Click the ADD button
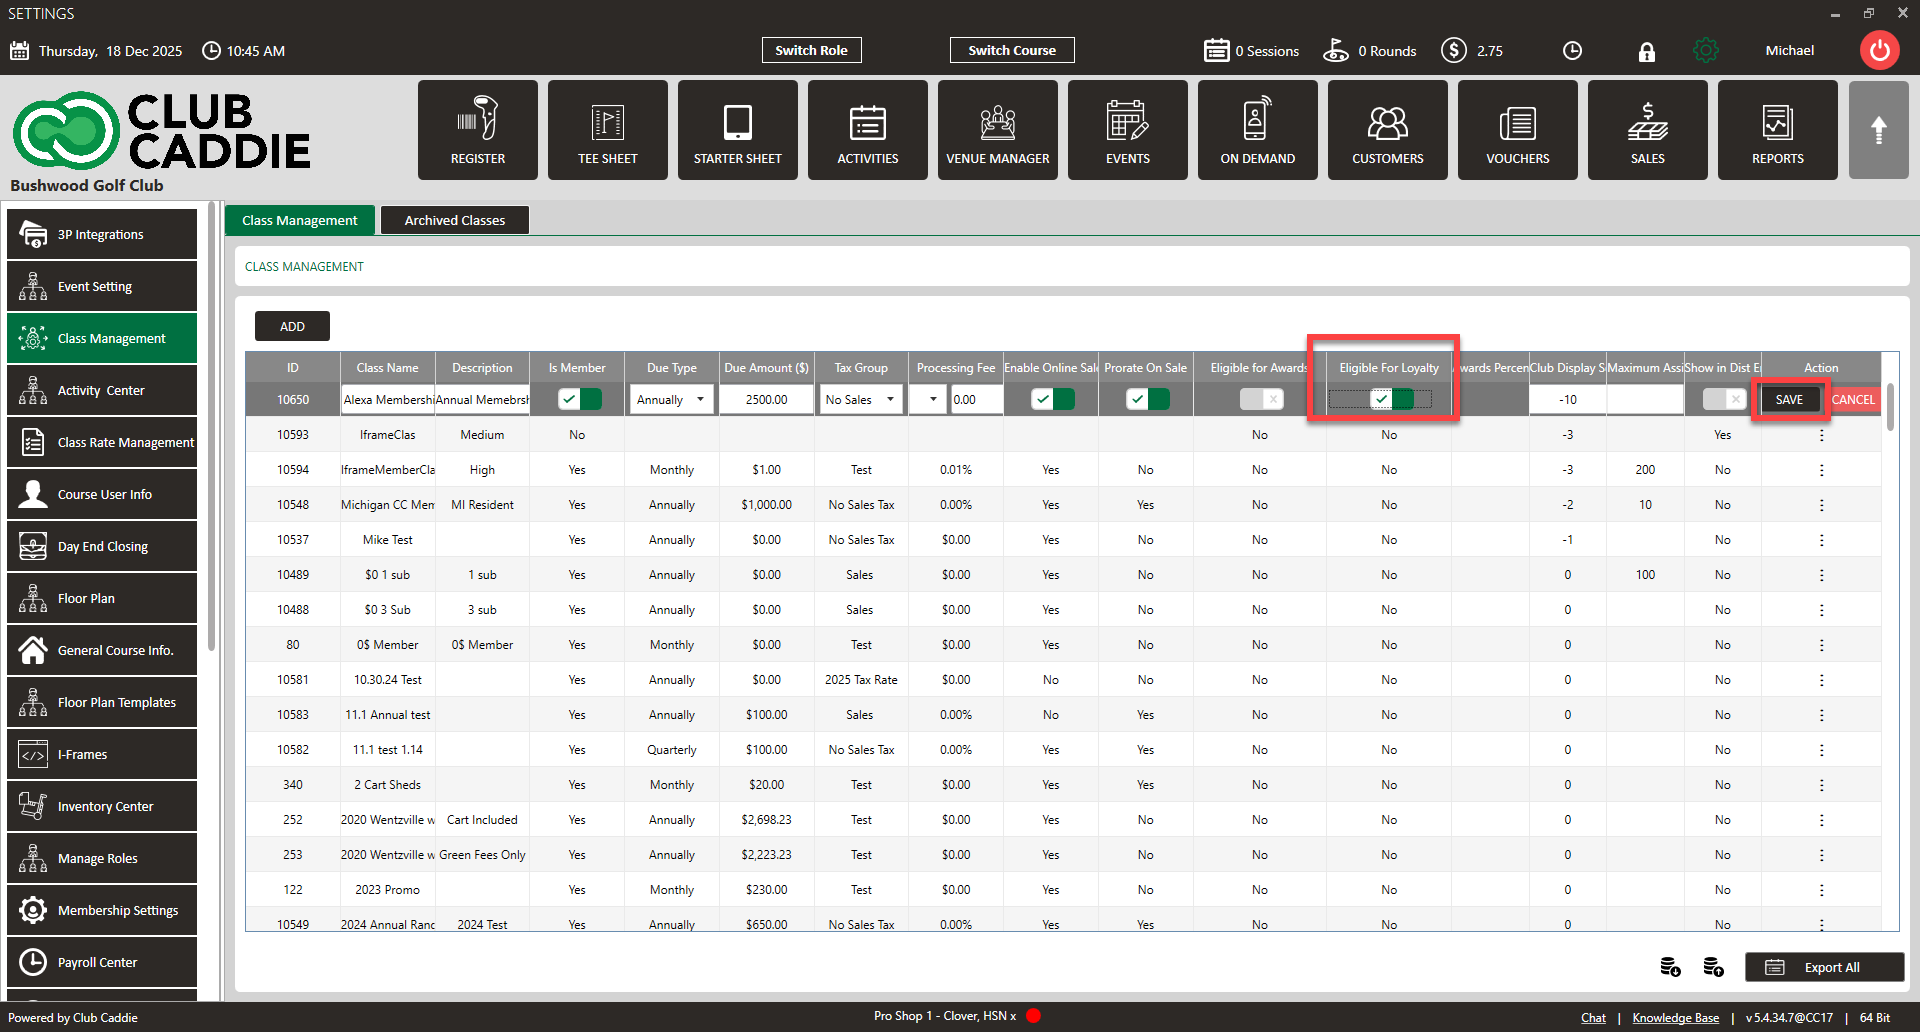The width and height of the screenshot is (1920, 1032). (292, 326)
